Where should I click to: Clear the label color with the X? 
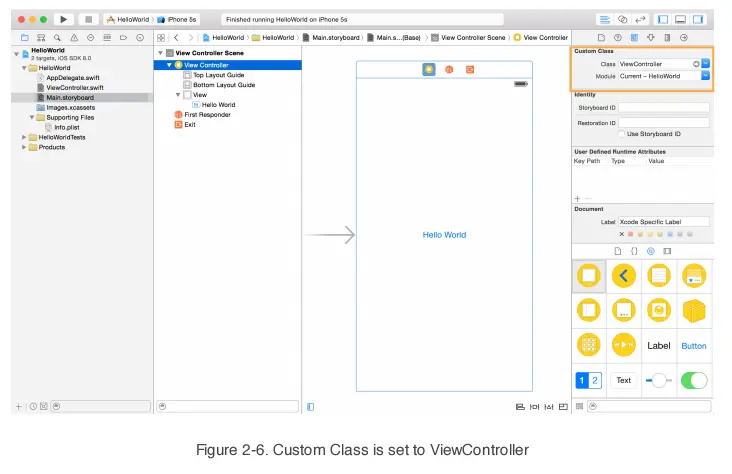[x=621, y=234]
